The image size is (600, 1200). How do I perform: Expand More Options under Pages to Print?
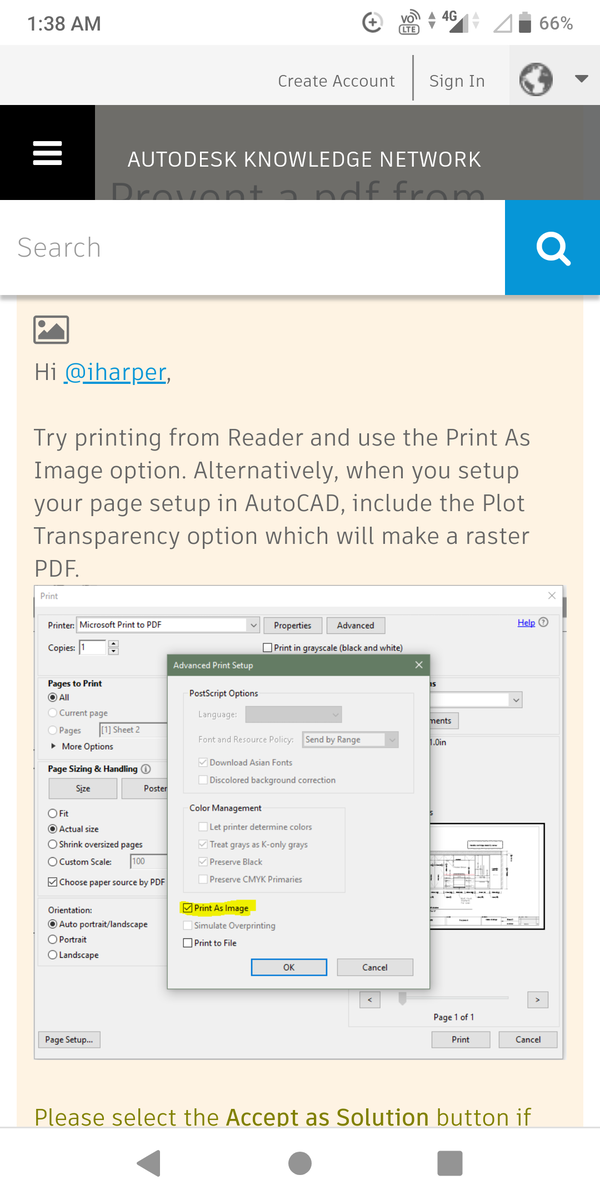81,746
